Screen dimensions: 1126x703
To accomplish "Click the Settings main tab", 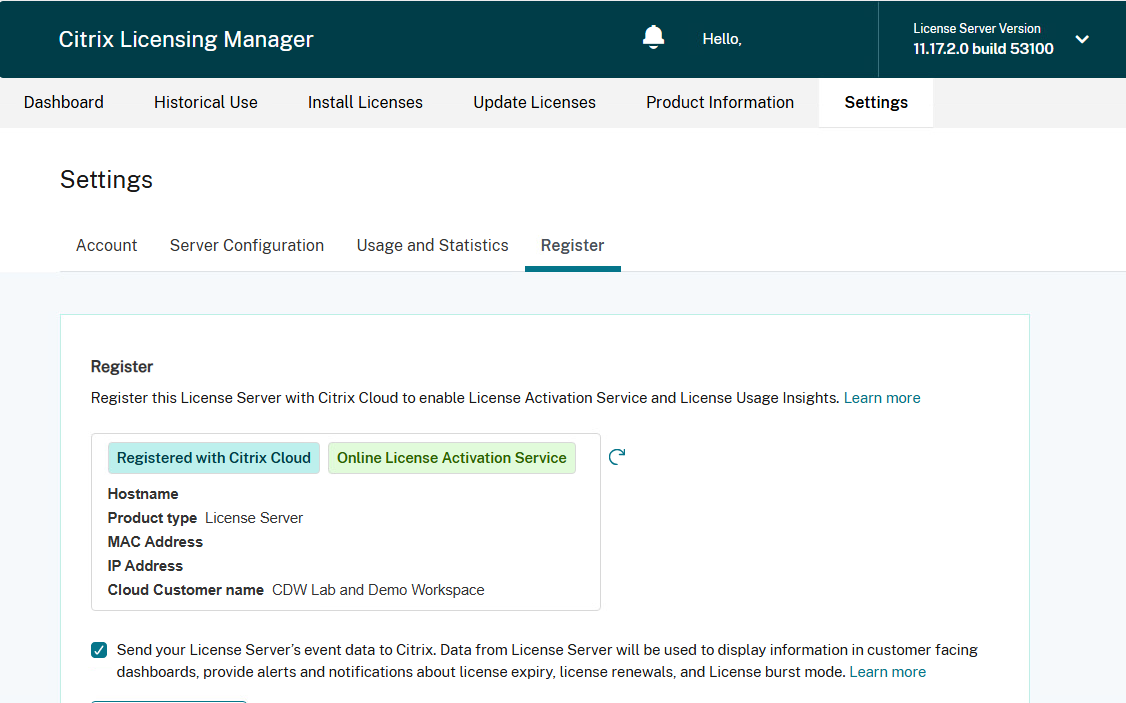I will pyautogui.click(x=876, y=102).
